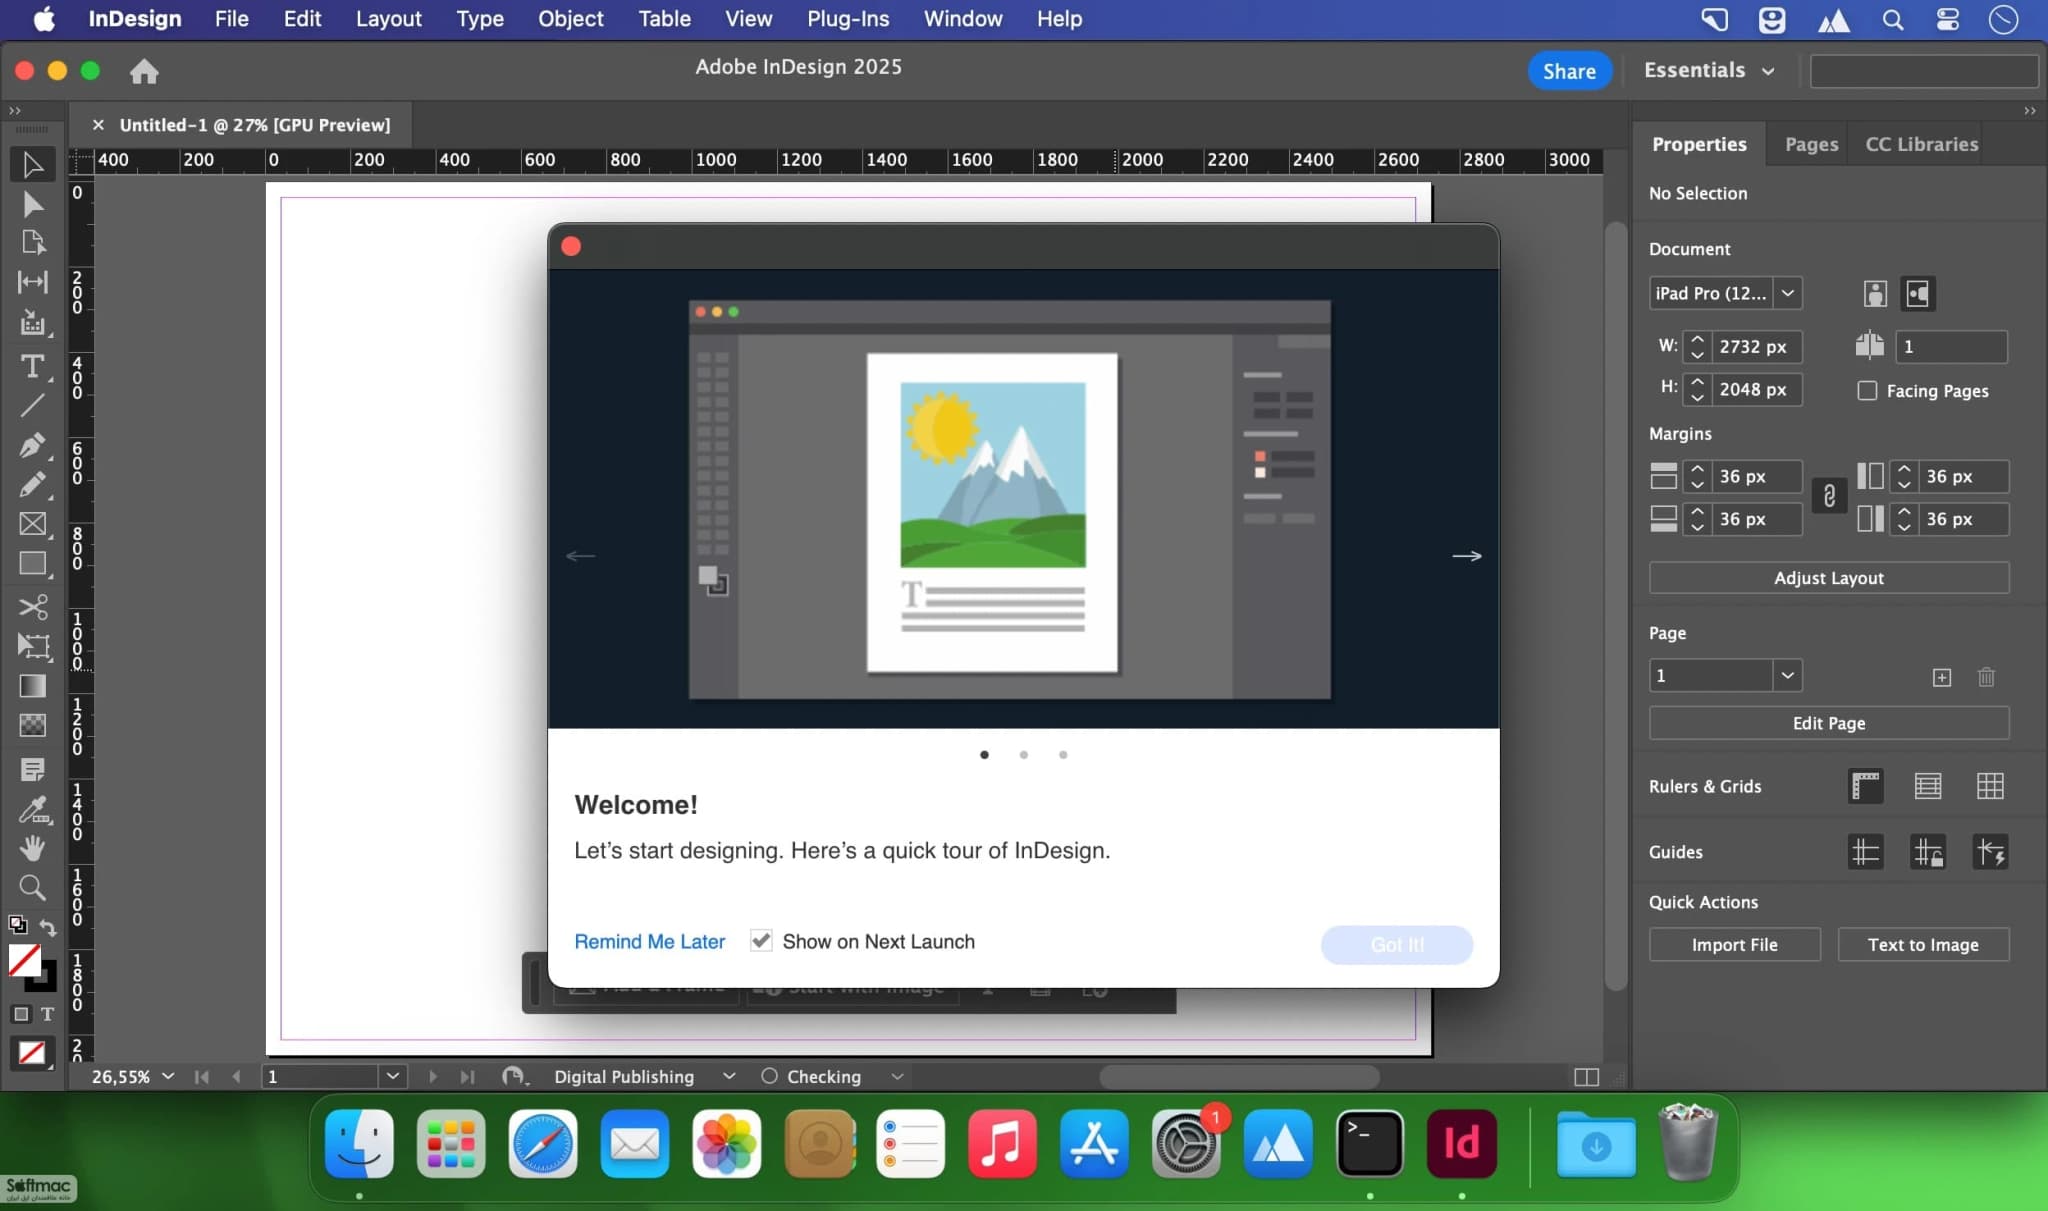Open the File menu
The image size is (2048, 1211).
[x=232, y=19]
